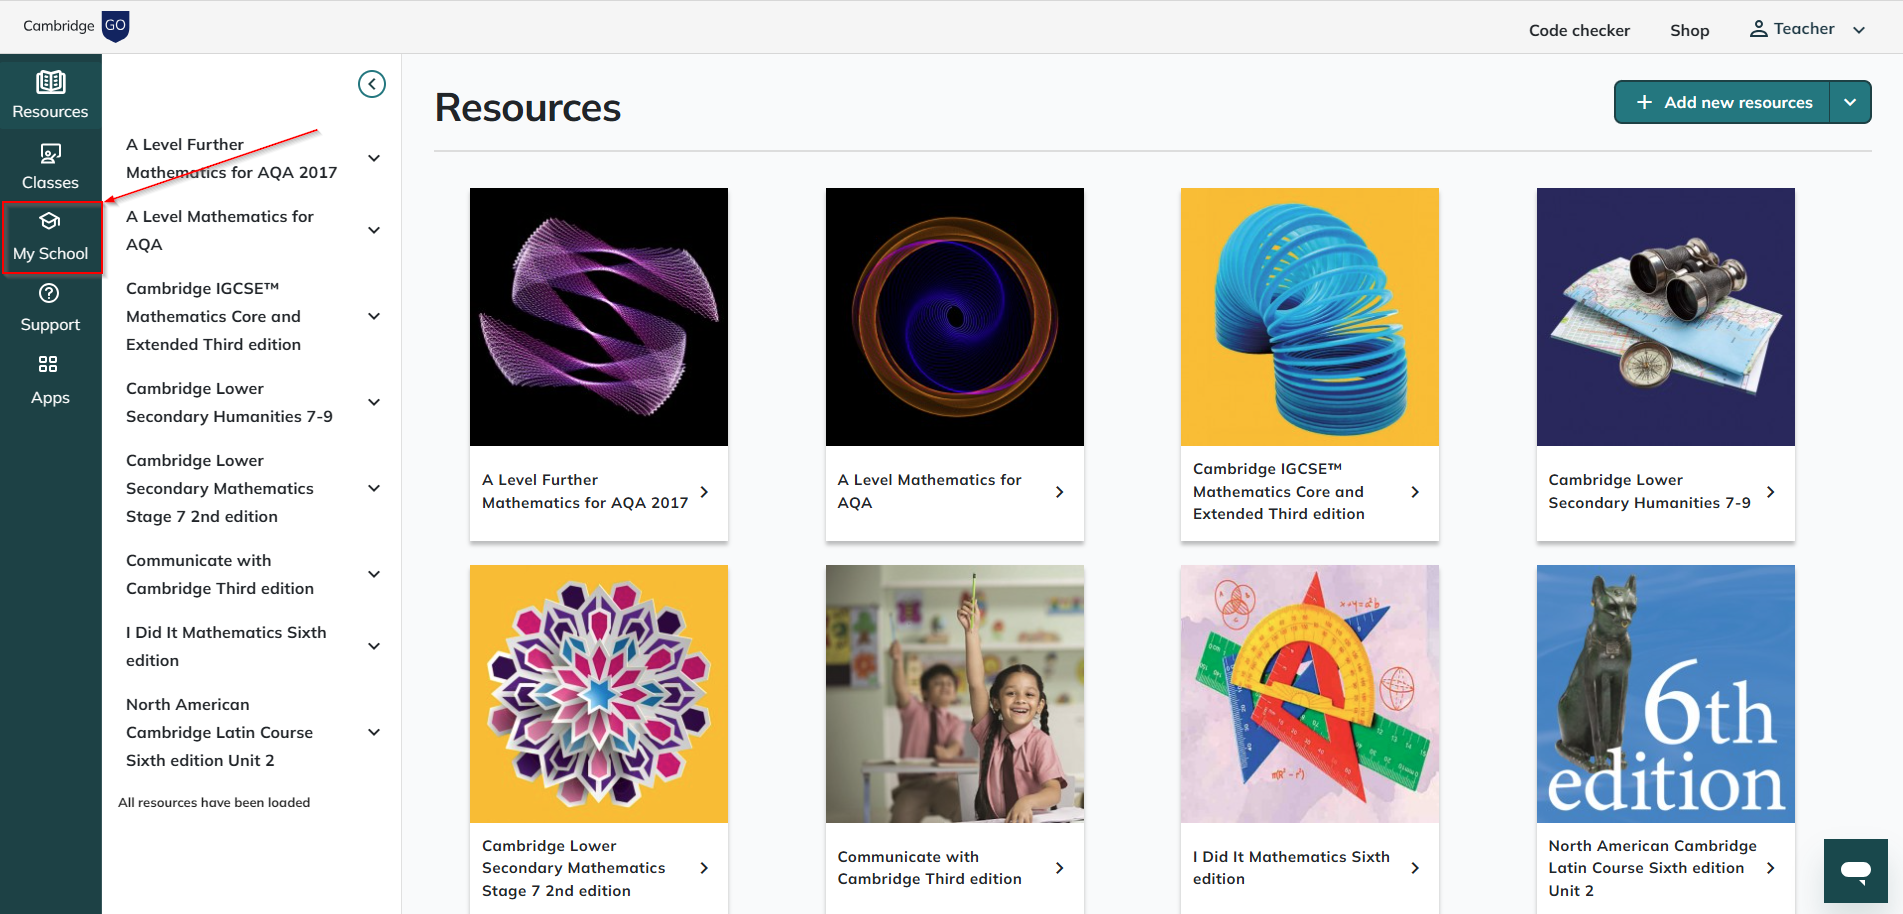Expand Cambridge Lower Secondary Humanities 7-9
The image size is (1903, 914).
374,402
